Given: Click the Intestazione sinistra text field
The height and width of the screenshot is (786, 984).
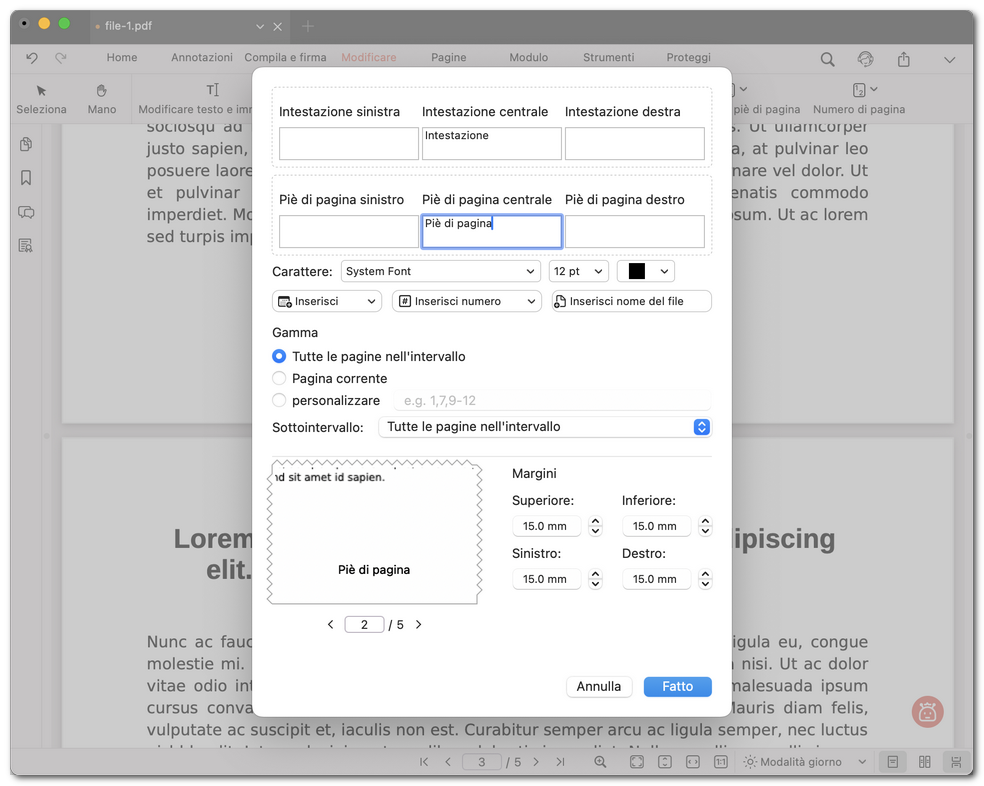Looking at the screenshot, I should tap(348, 144).
